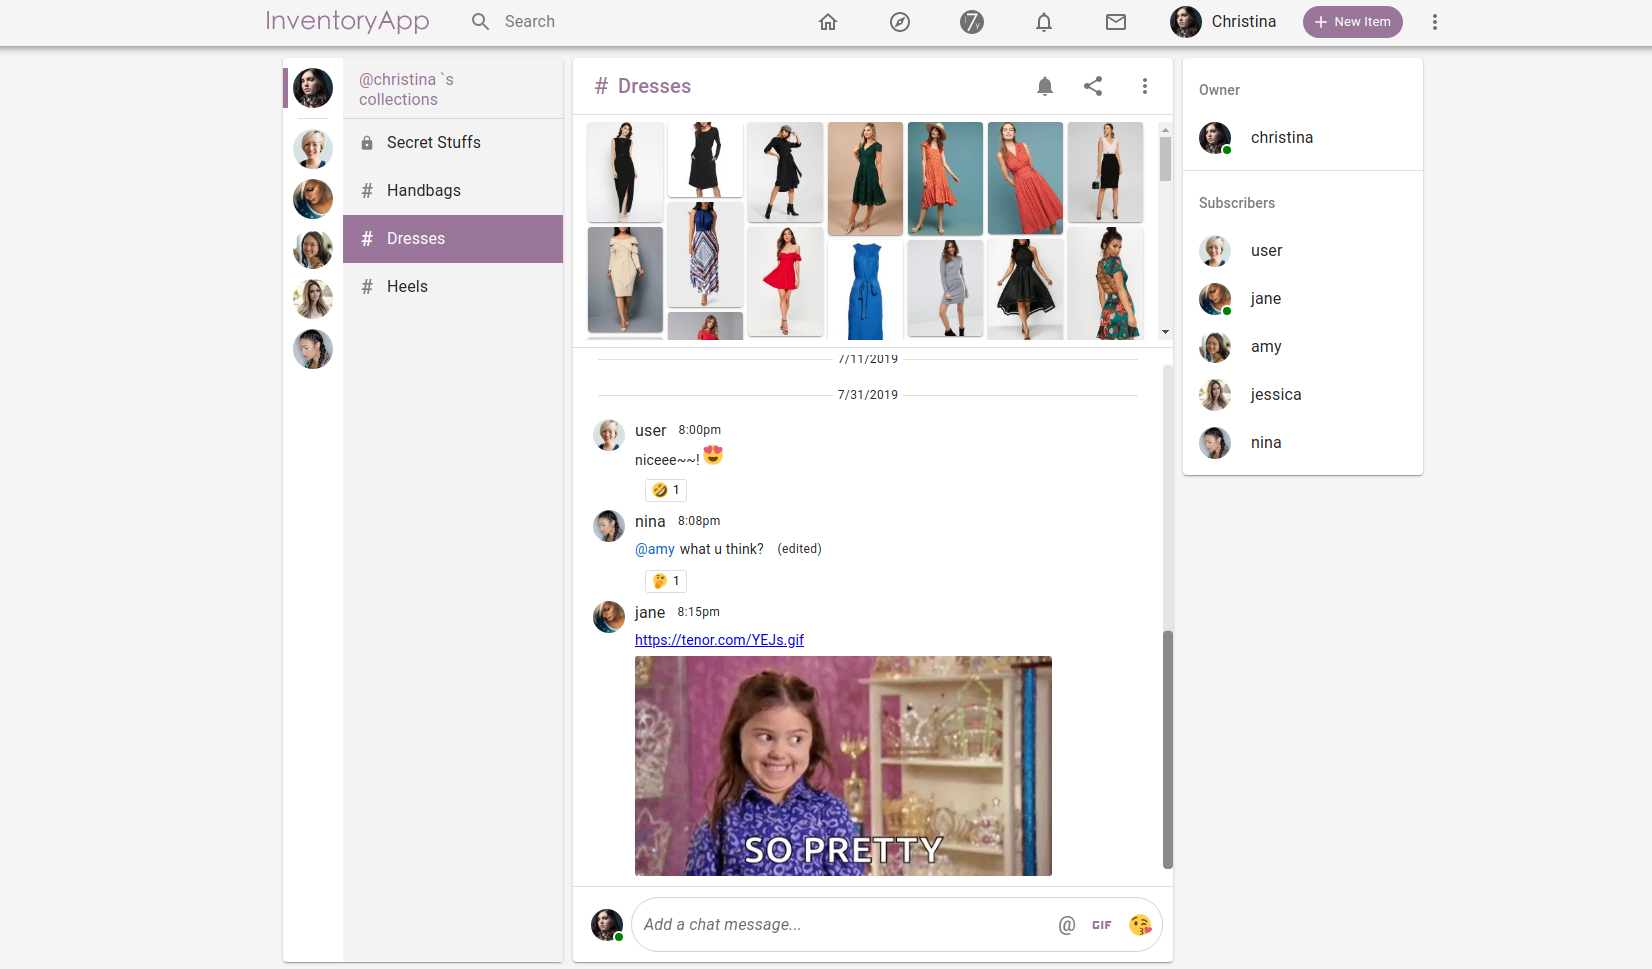The height and width of the screenshot is (969, 1652).
Task: Open global notifications from the bell icon
Action: click(1043, 22)
